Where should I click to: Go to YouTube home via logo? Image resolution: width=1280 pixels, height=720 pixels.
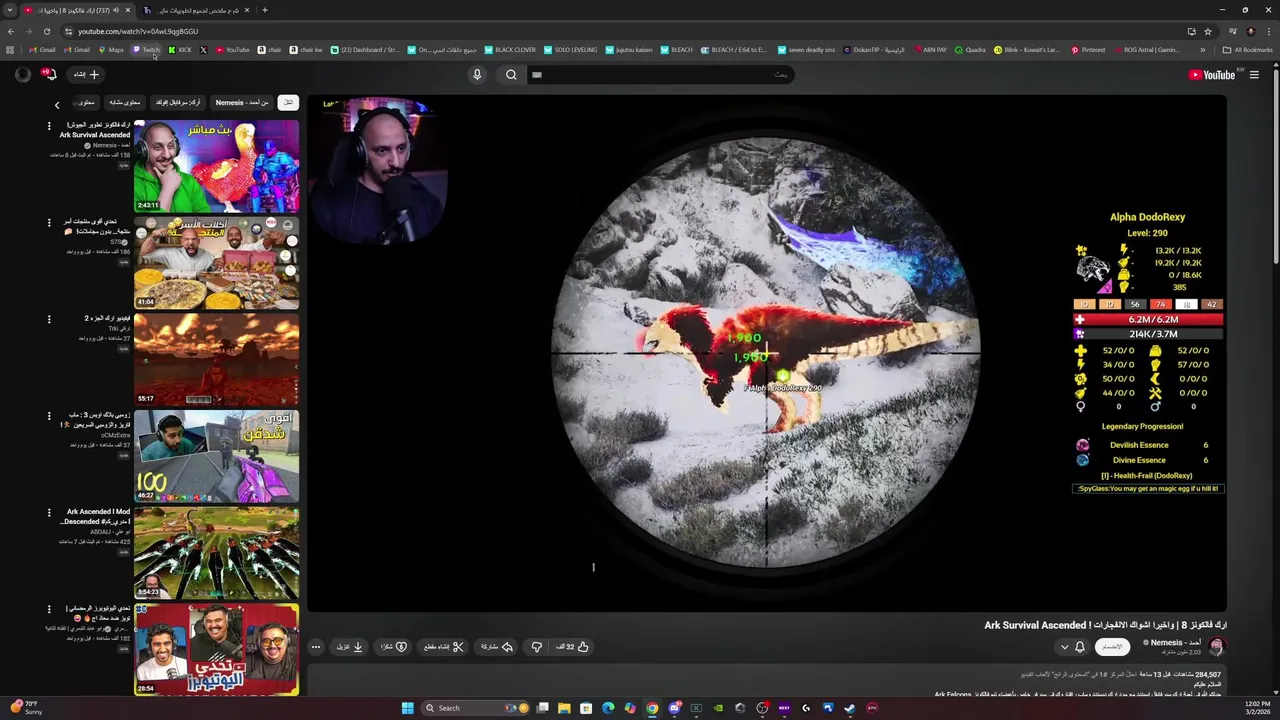pos(1211,75)
